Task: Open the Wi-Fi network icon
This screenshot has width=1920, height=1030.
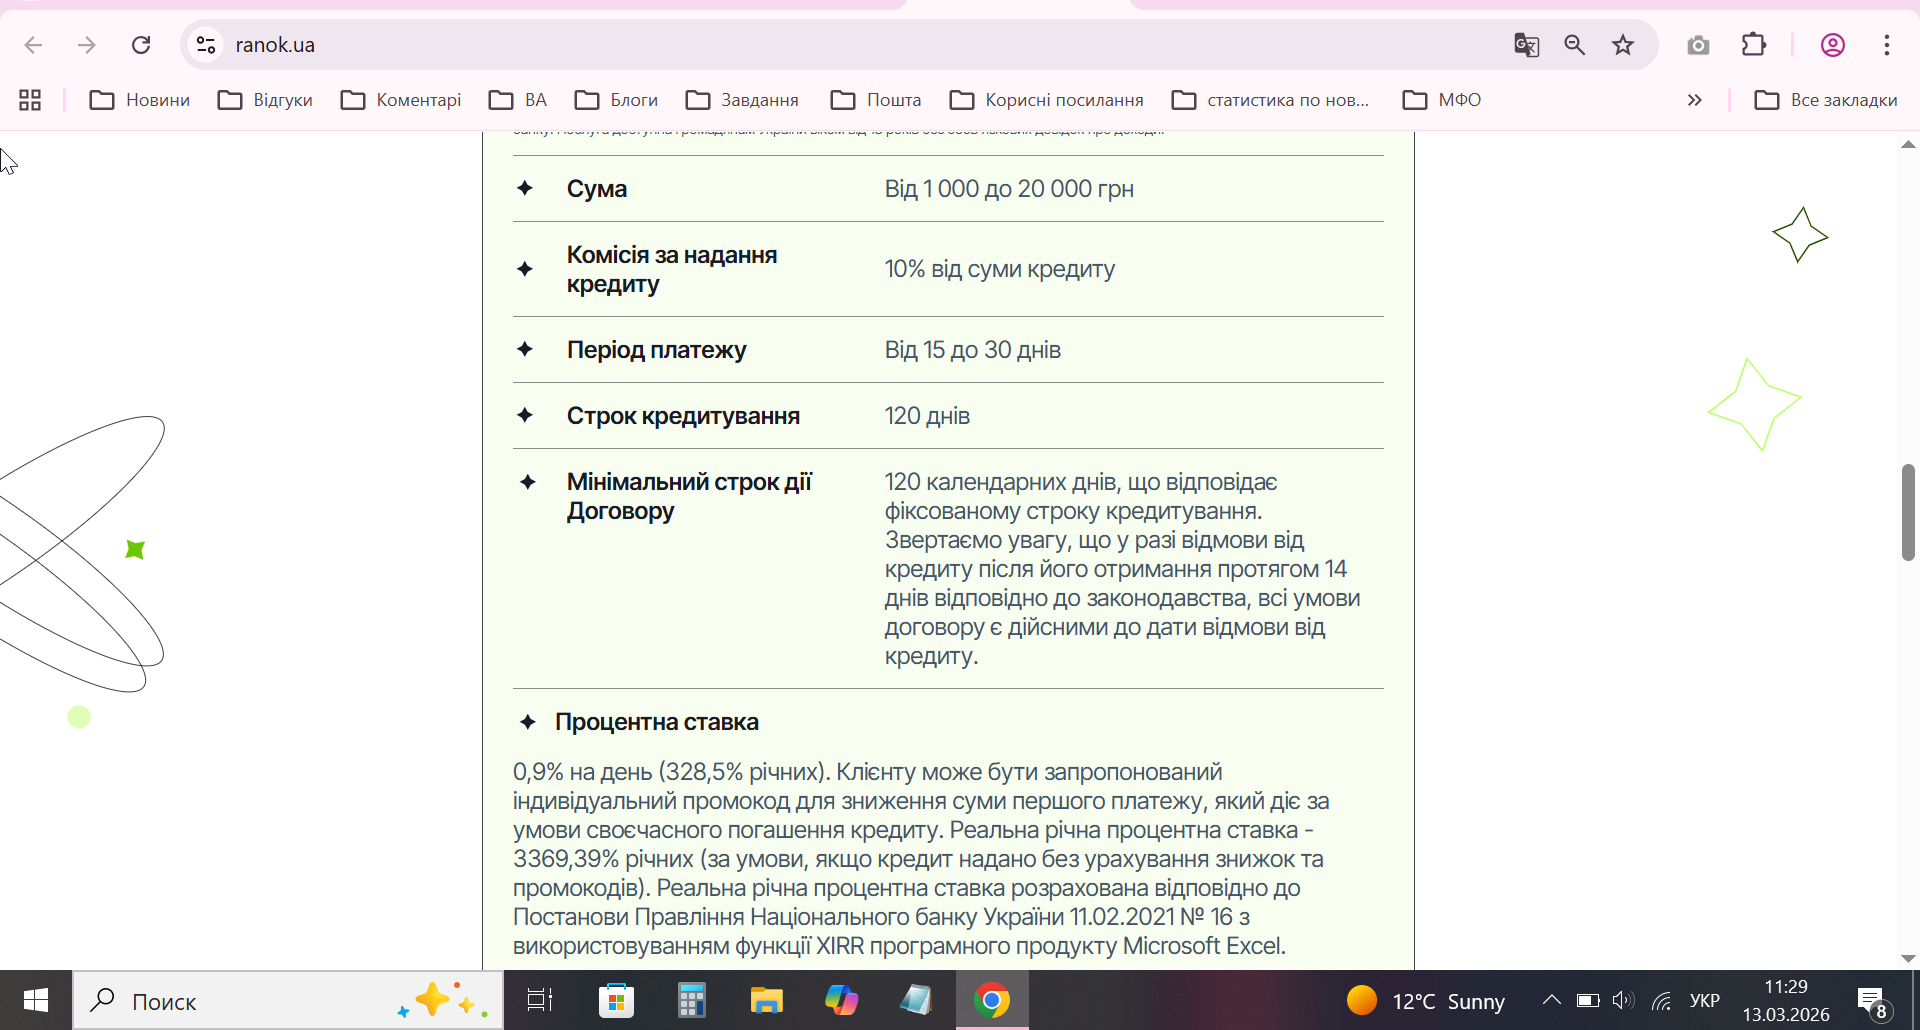Action: pos(1661,1000)
